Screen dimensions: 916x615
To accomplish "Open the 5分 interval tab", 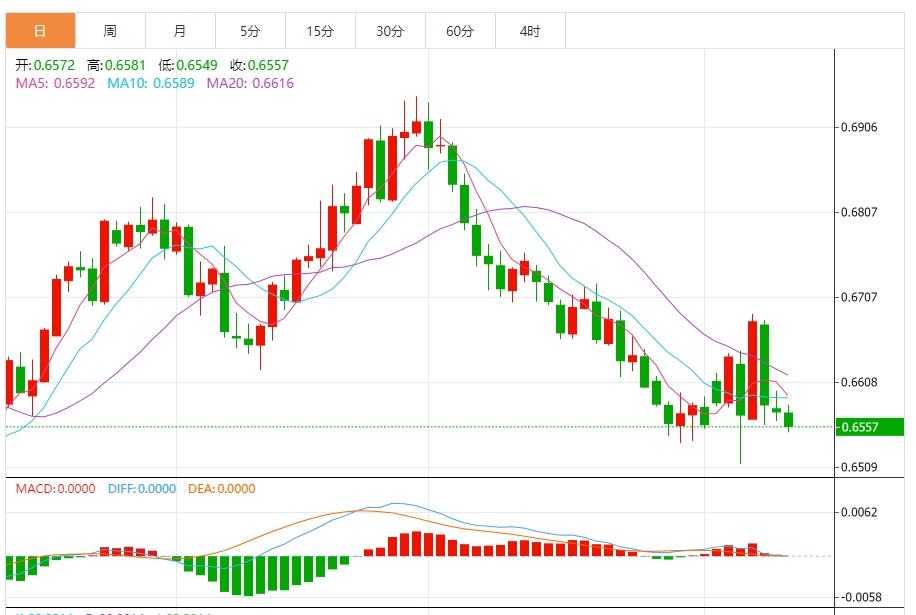I will click(251, 31).
